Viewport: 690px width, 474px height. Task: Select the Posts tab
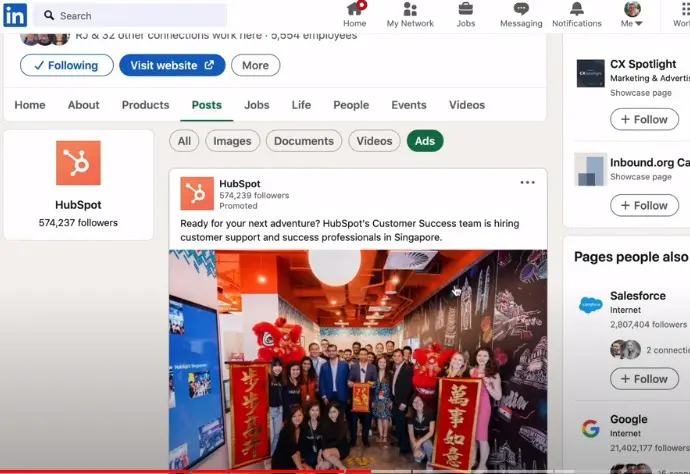tap(207, 105)
